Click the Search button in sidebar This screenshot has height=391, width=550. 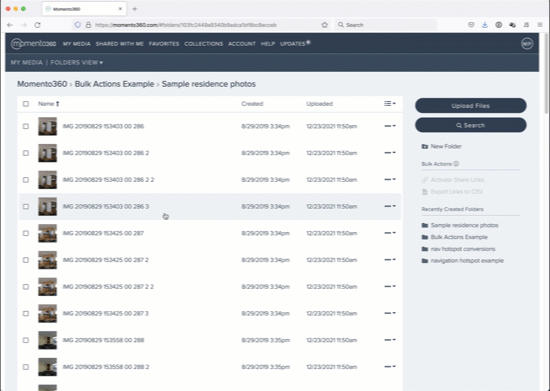point(471,125)
